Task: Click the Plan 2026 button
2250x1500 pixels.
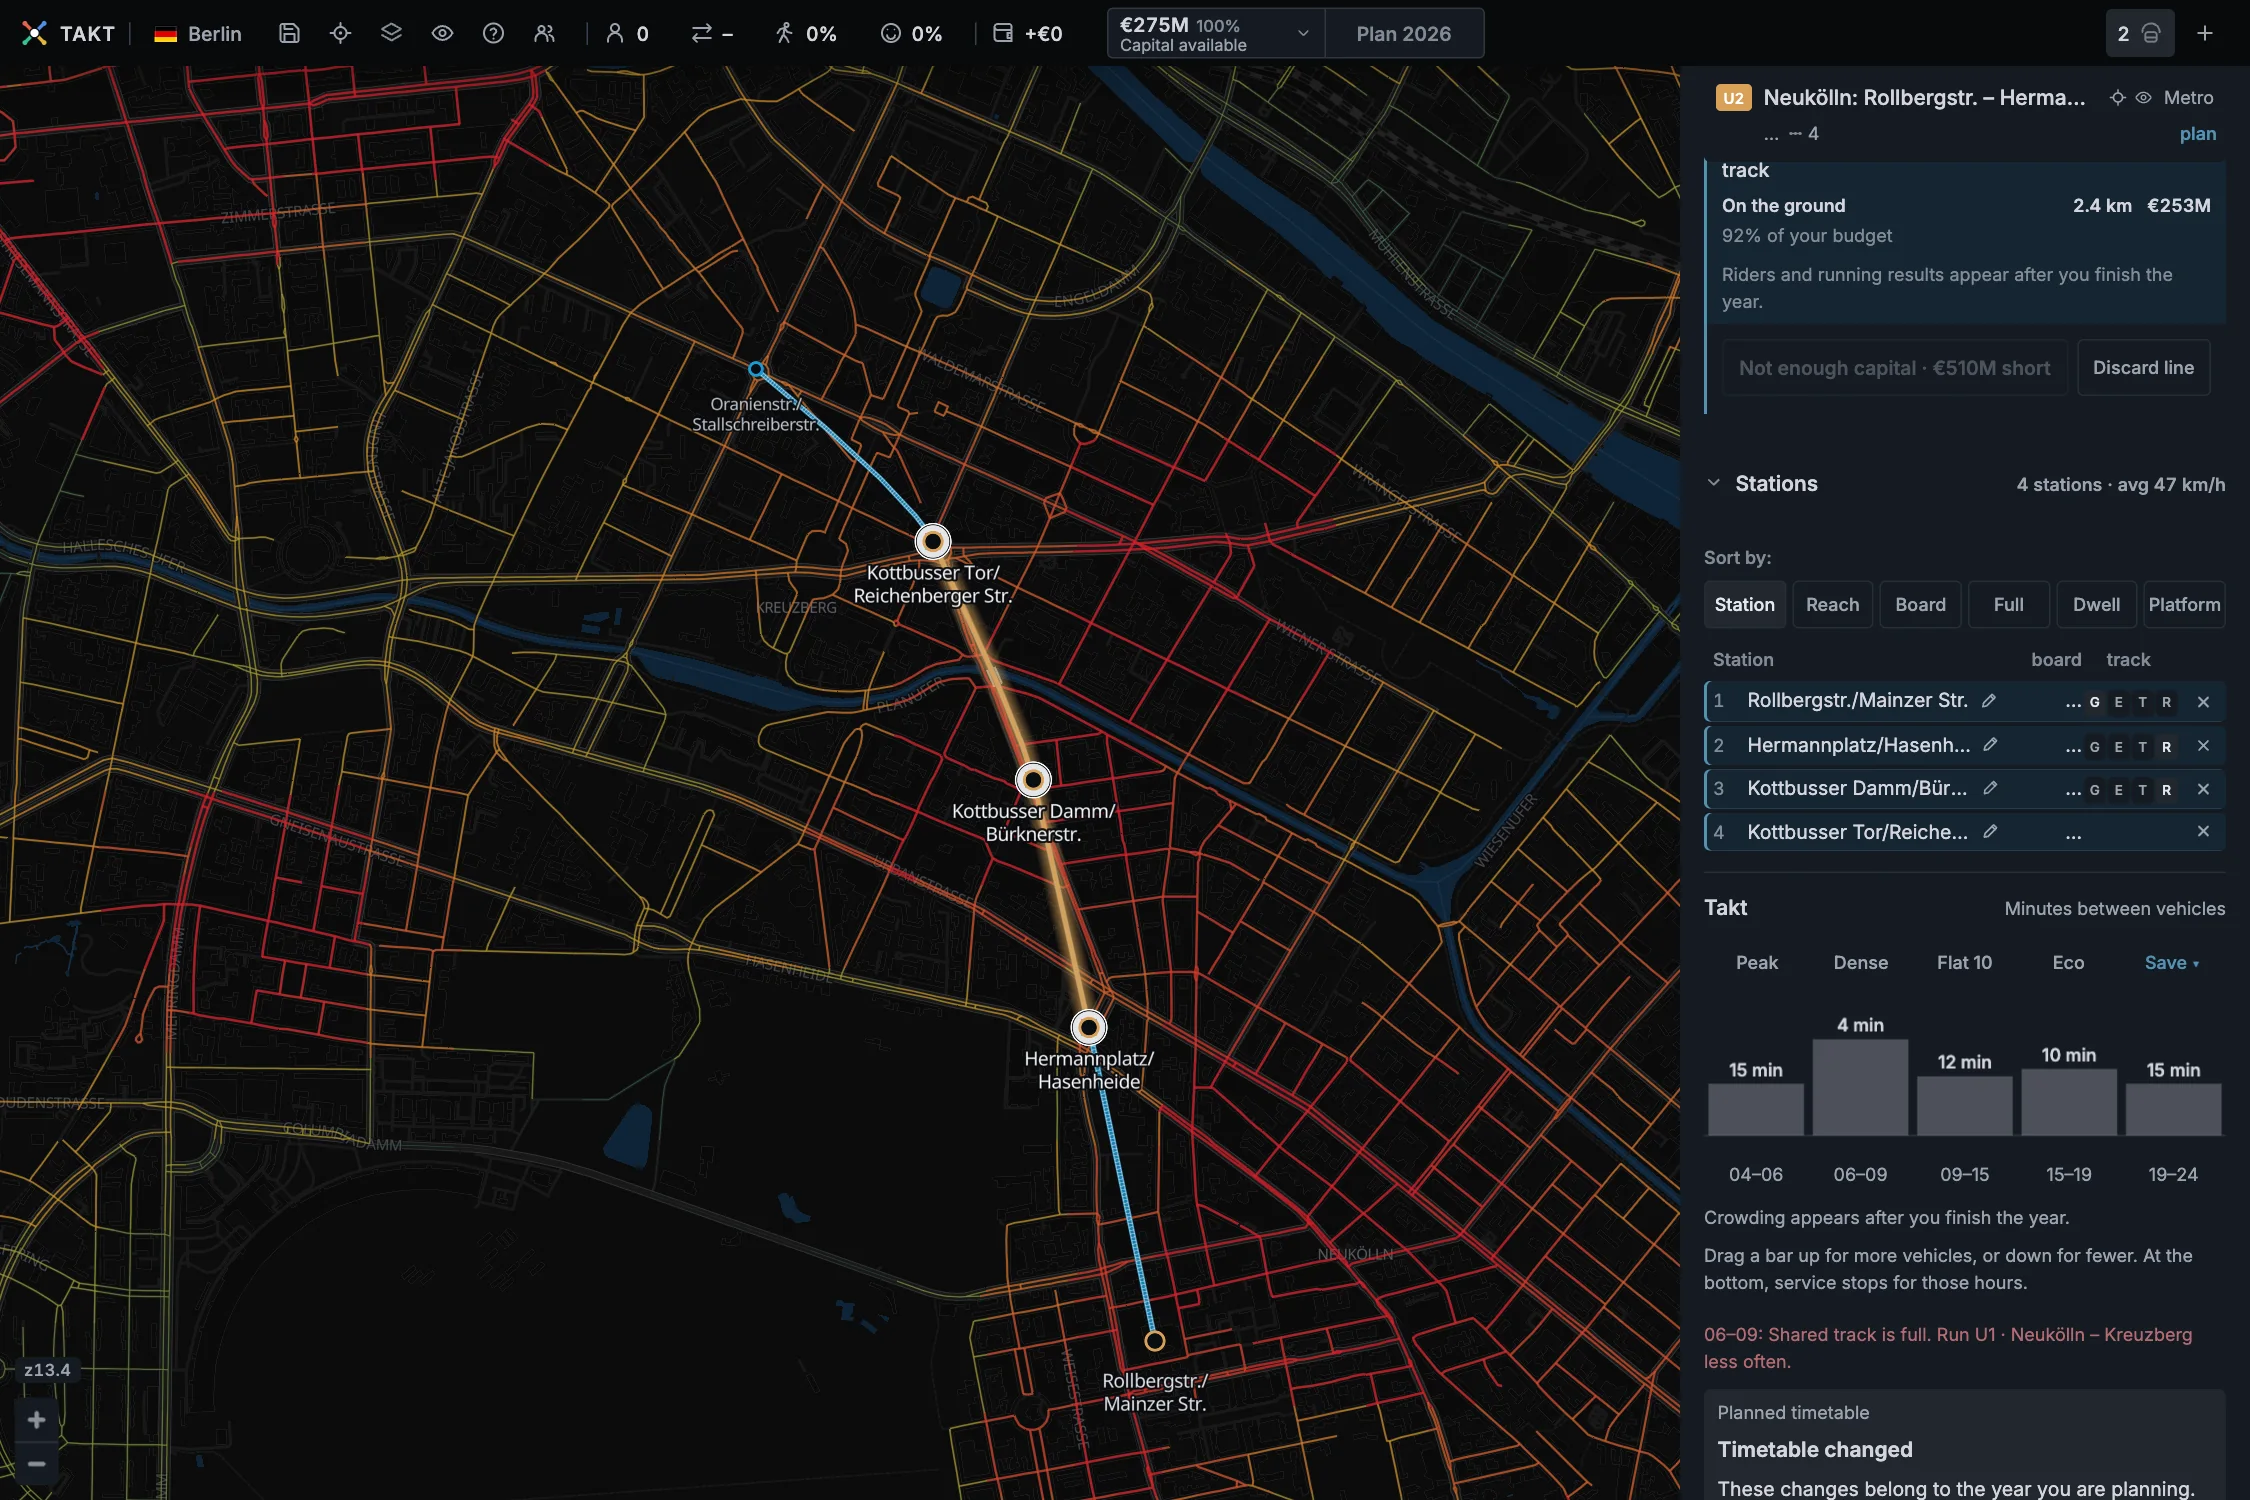Action: 1403,34
